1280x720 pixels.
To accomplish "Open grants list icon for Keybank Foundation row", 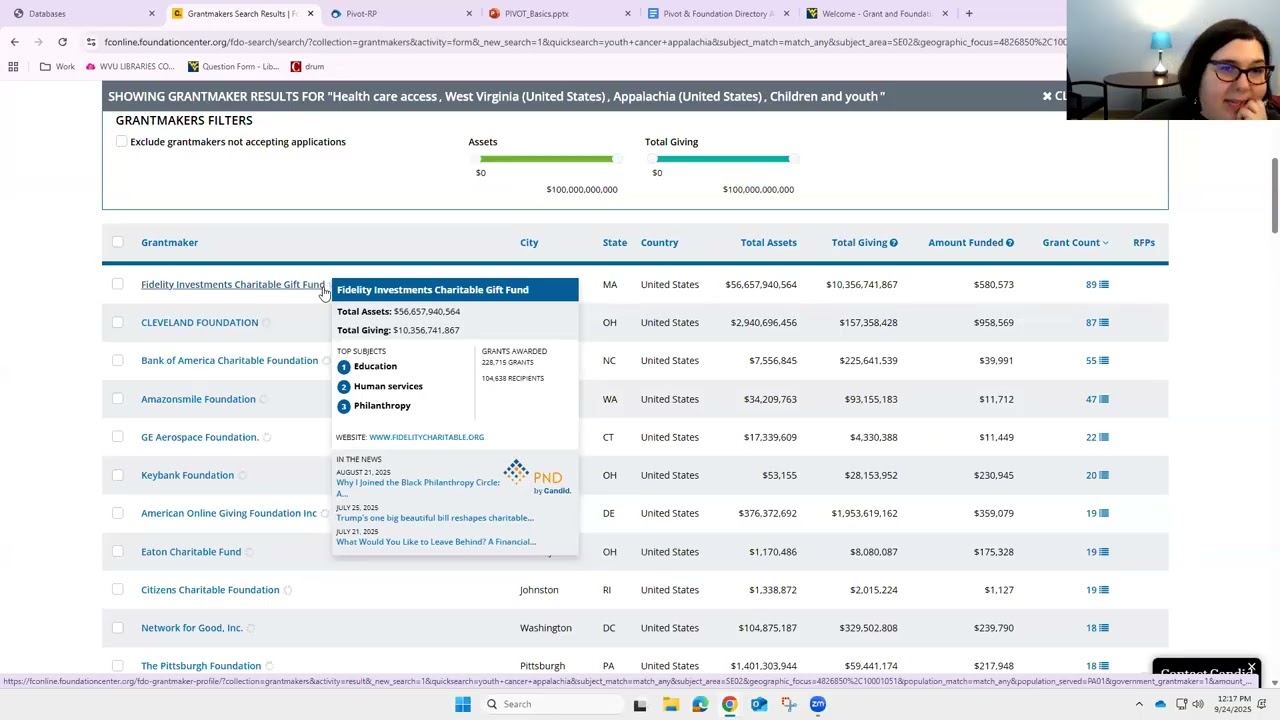I will click(x=1104, y=475).
